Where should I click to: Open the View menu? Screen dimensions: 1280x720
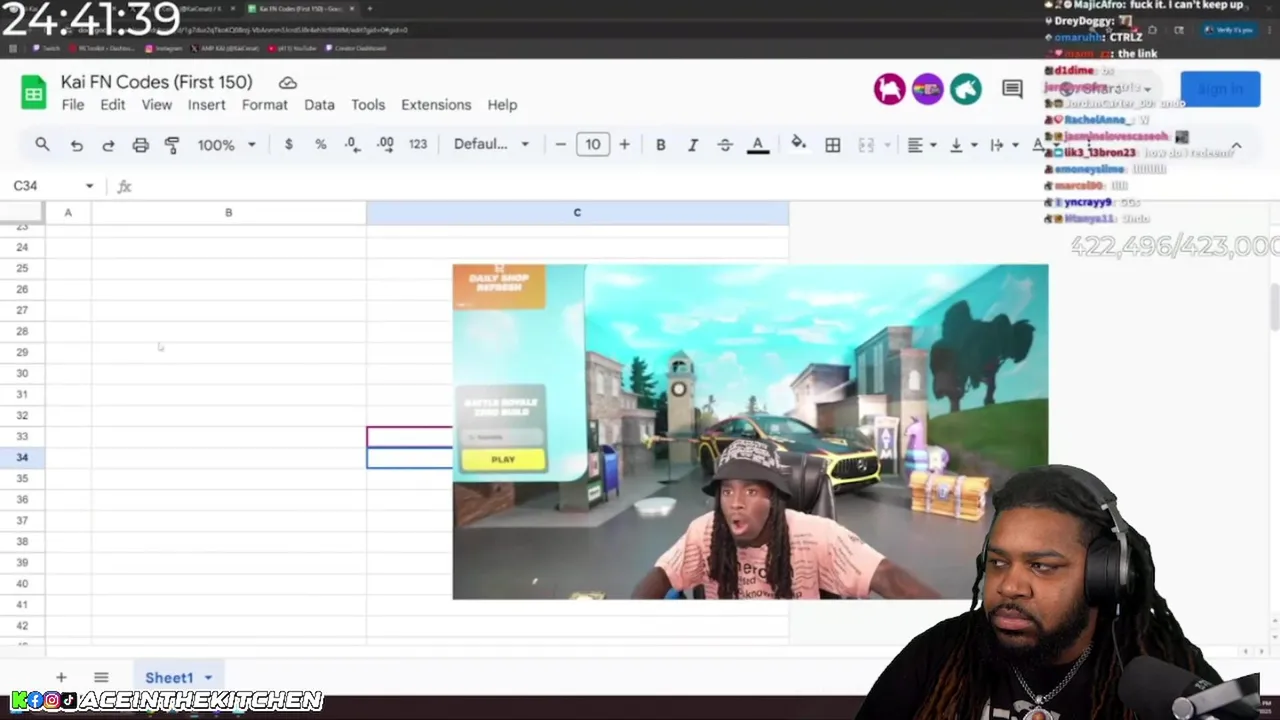[157, 105]
